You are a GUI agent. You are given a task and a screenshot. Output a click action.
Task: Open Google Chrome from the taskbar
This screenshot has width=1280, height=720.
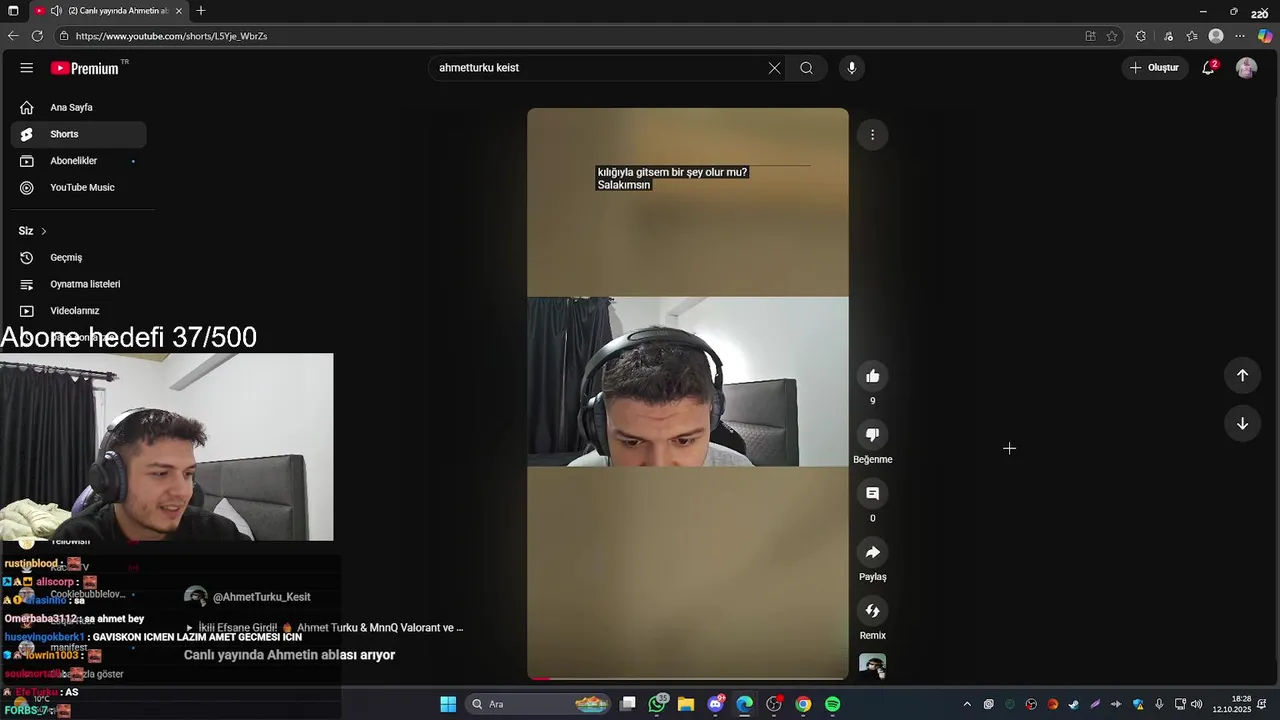coord(803,704)
